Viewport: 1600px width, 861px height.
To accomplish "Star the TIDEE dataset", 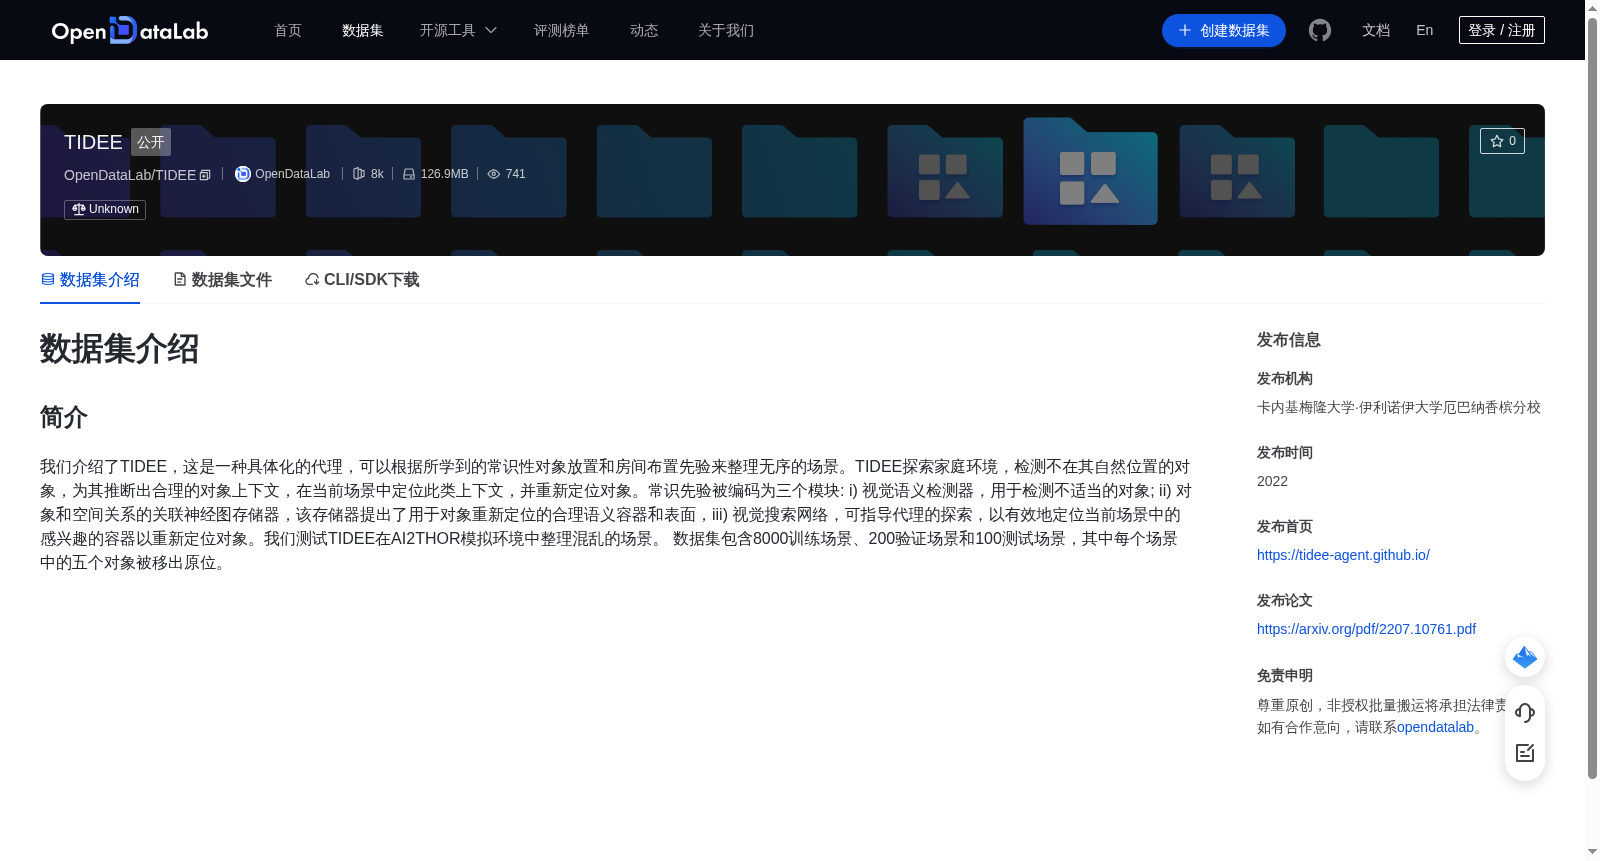I will click(x=1502, y=141).
